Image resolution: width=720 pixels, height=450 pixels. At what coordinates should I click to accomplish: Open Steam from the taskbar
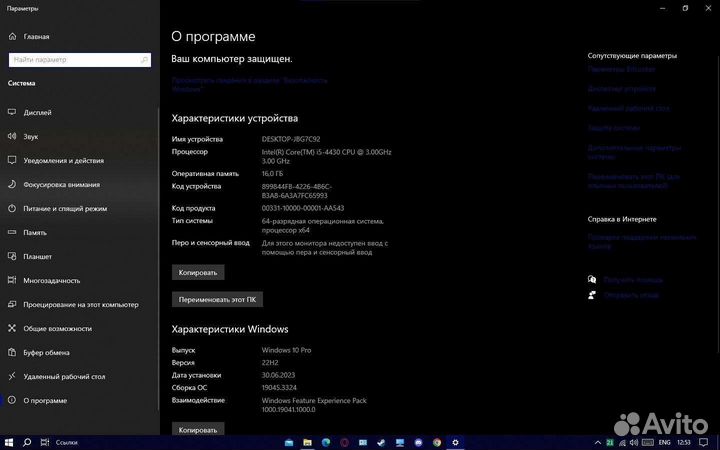[x=381, y=442]
